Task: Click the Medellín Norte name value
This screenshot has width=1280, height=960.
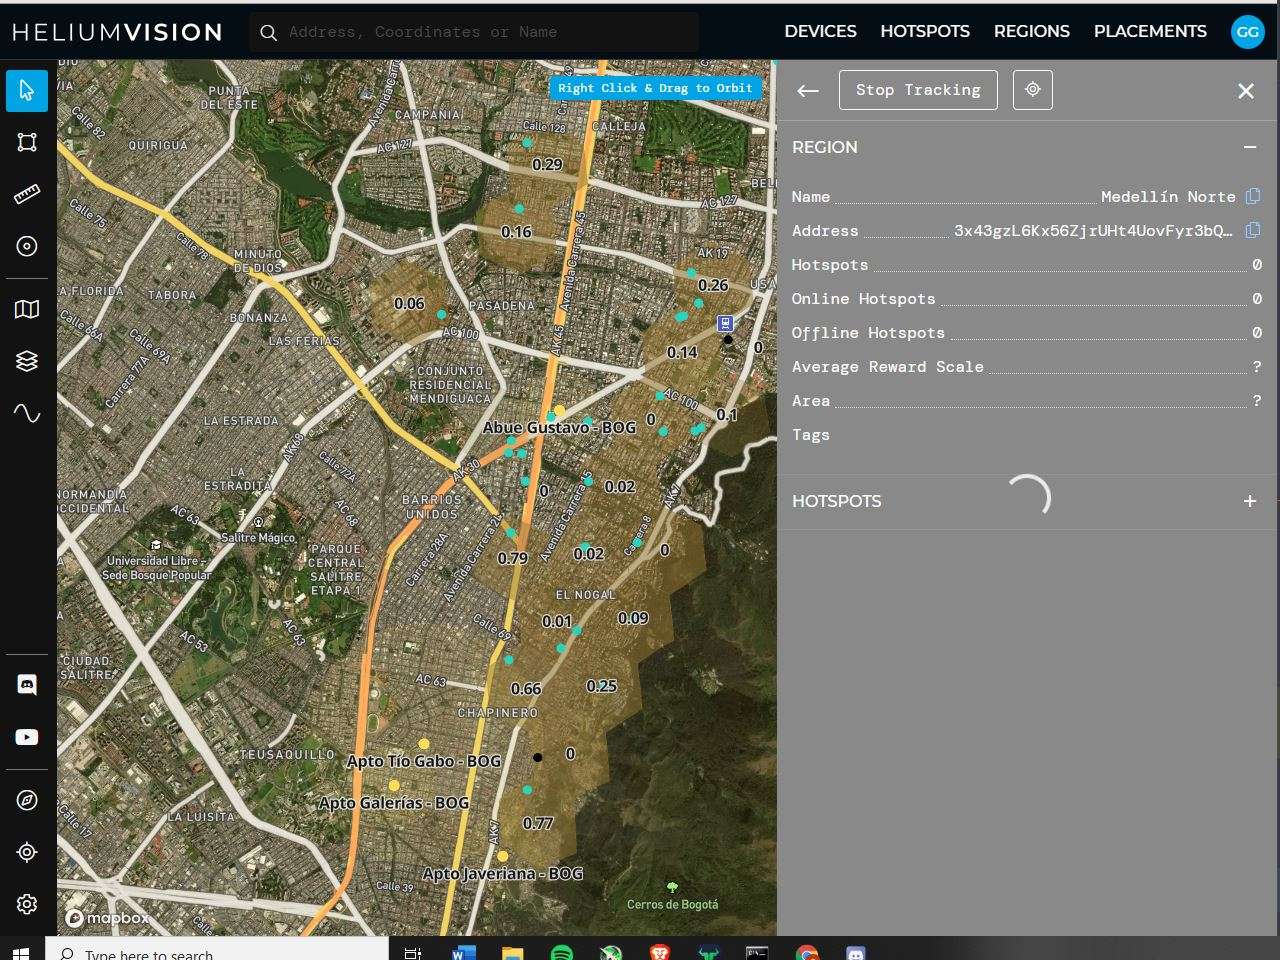Action: click(x=1168, y=197)
